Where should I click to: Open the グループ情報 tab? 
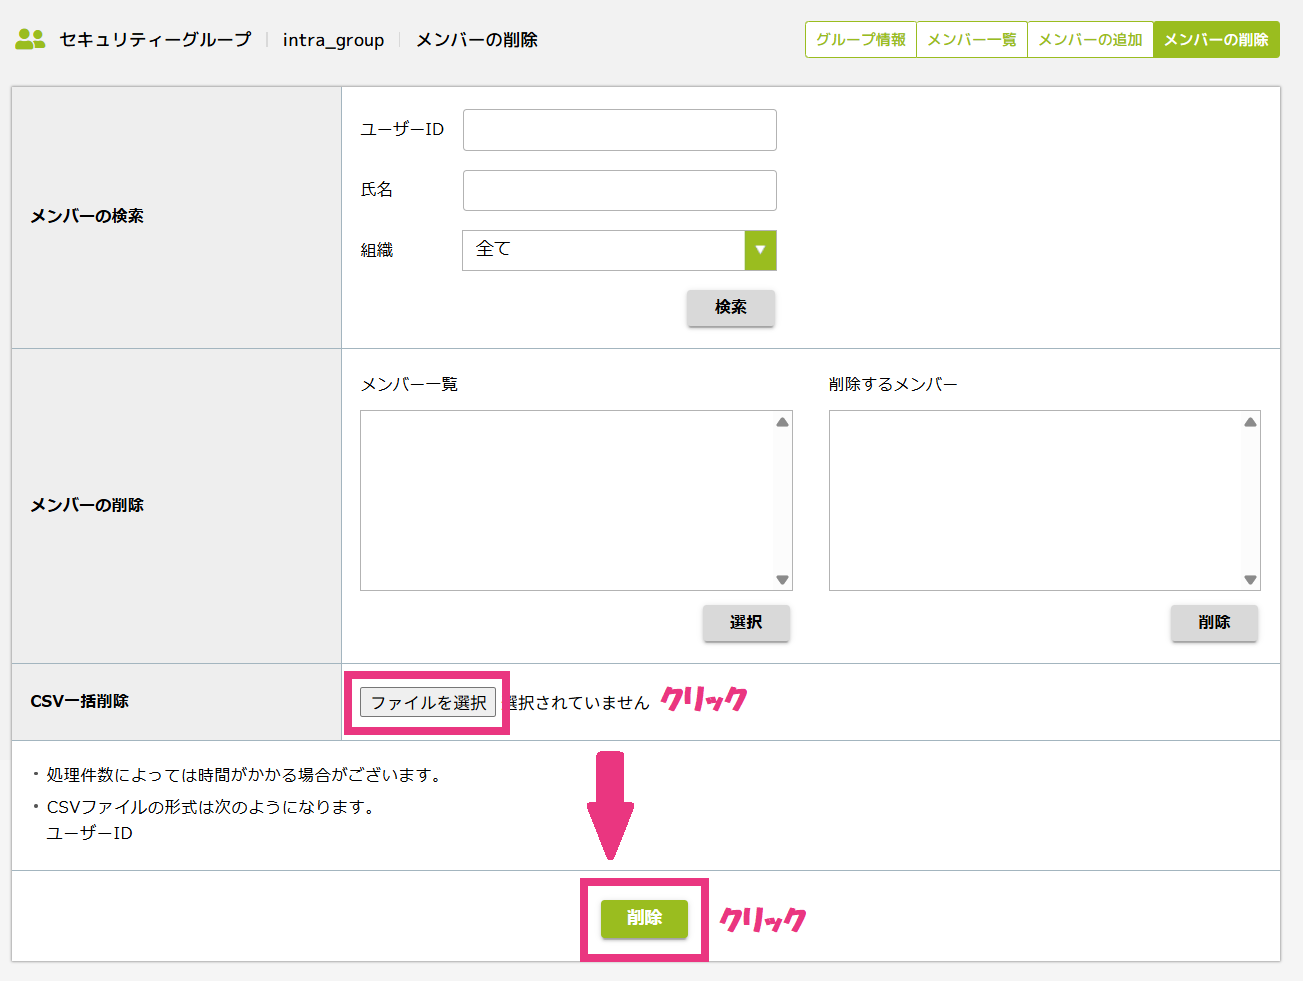point(861,40)
